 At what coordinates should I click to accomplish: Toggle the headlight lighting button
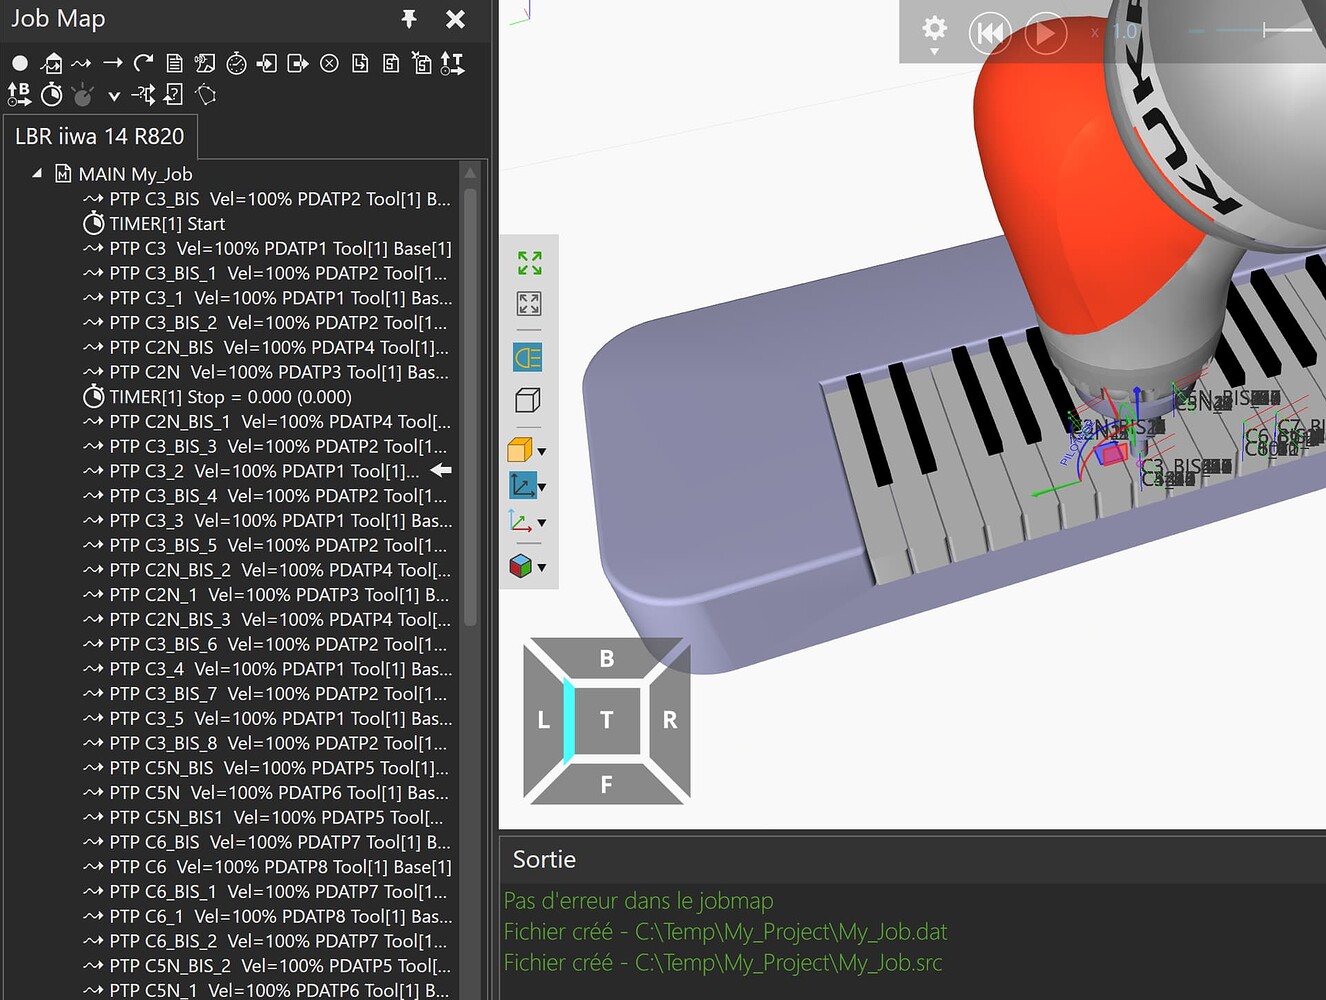528,357
